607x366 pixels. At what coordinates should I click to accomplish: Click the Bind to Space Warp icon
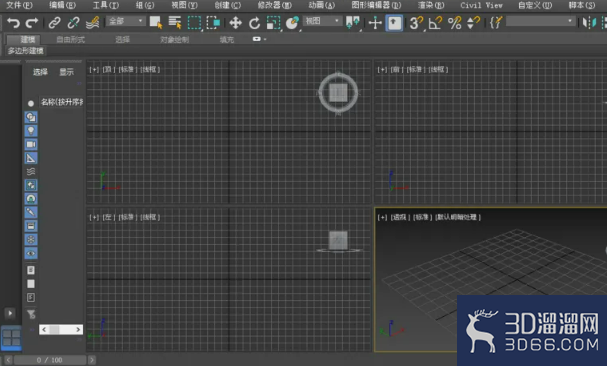(x=92, y=23)
